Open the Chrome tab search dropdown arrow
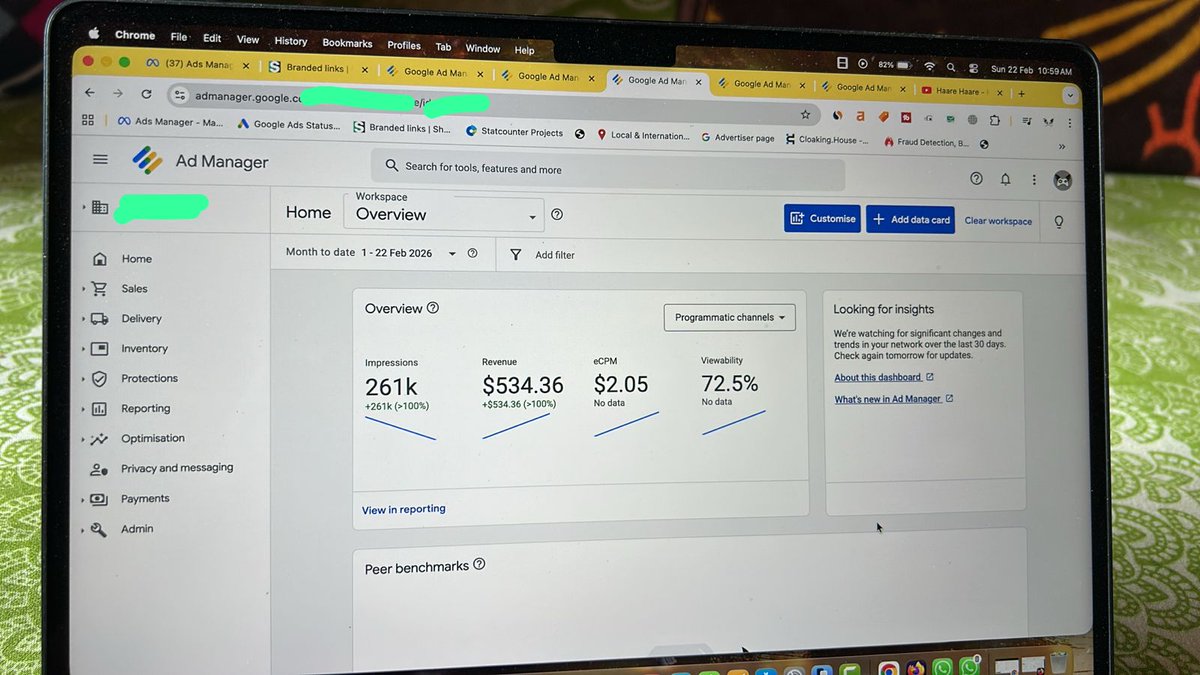 pyautogui.click(x=1071, y=94)
